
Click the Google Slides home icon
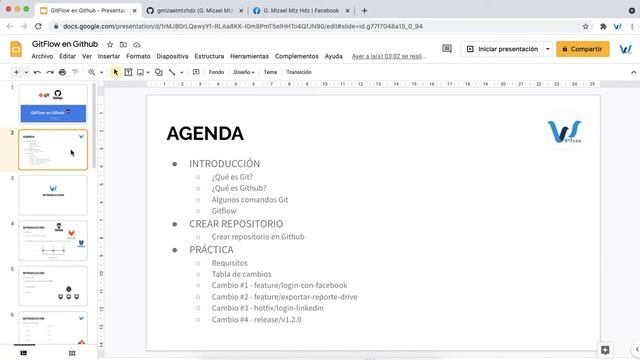tap(16, 49)
